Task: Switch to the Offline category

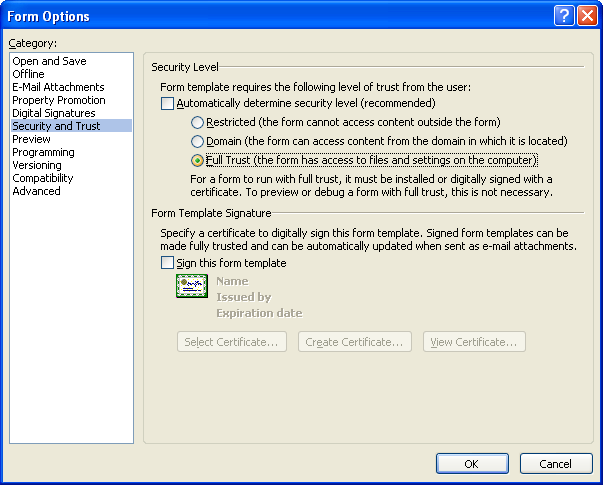Action: pyautogui.click(x=28, y=74)
